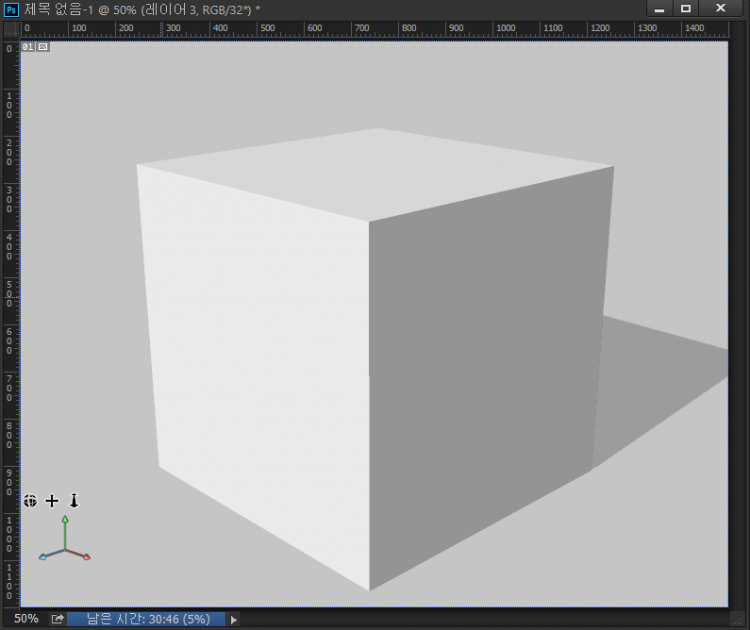This screenshot has width=750, height=630.
Task: Click the slice type icon beside 01
Action: click(x=42, y=47)
